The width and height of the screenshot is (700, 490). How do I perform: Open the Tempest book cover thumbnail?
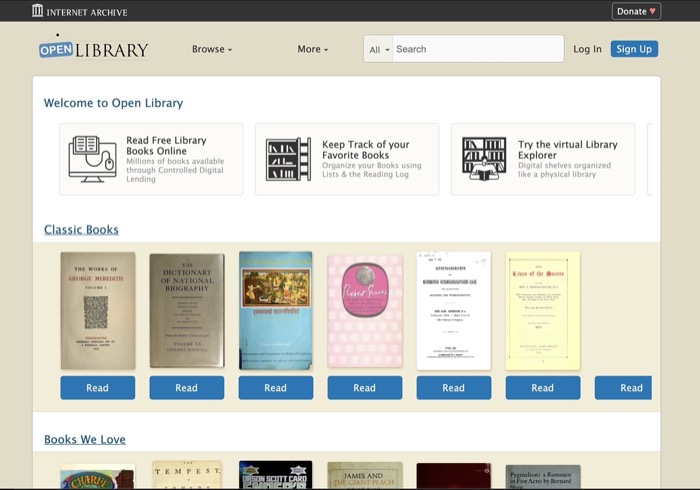(x=187, y=475)
